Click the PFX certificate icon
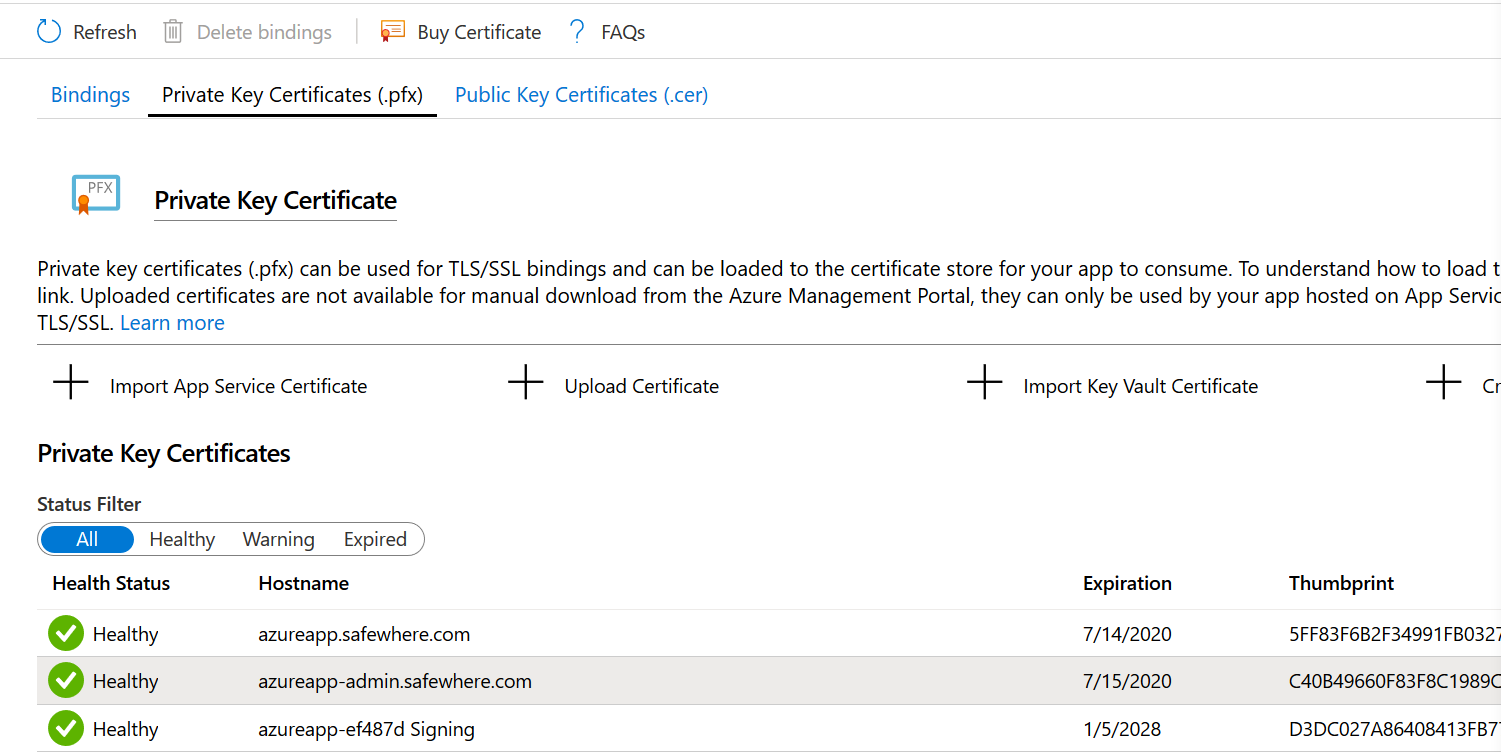The width and height of the screenshot is (1501, 752). click(96, 194)
